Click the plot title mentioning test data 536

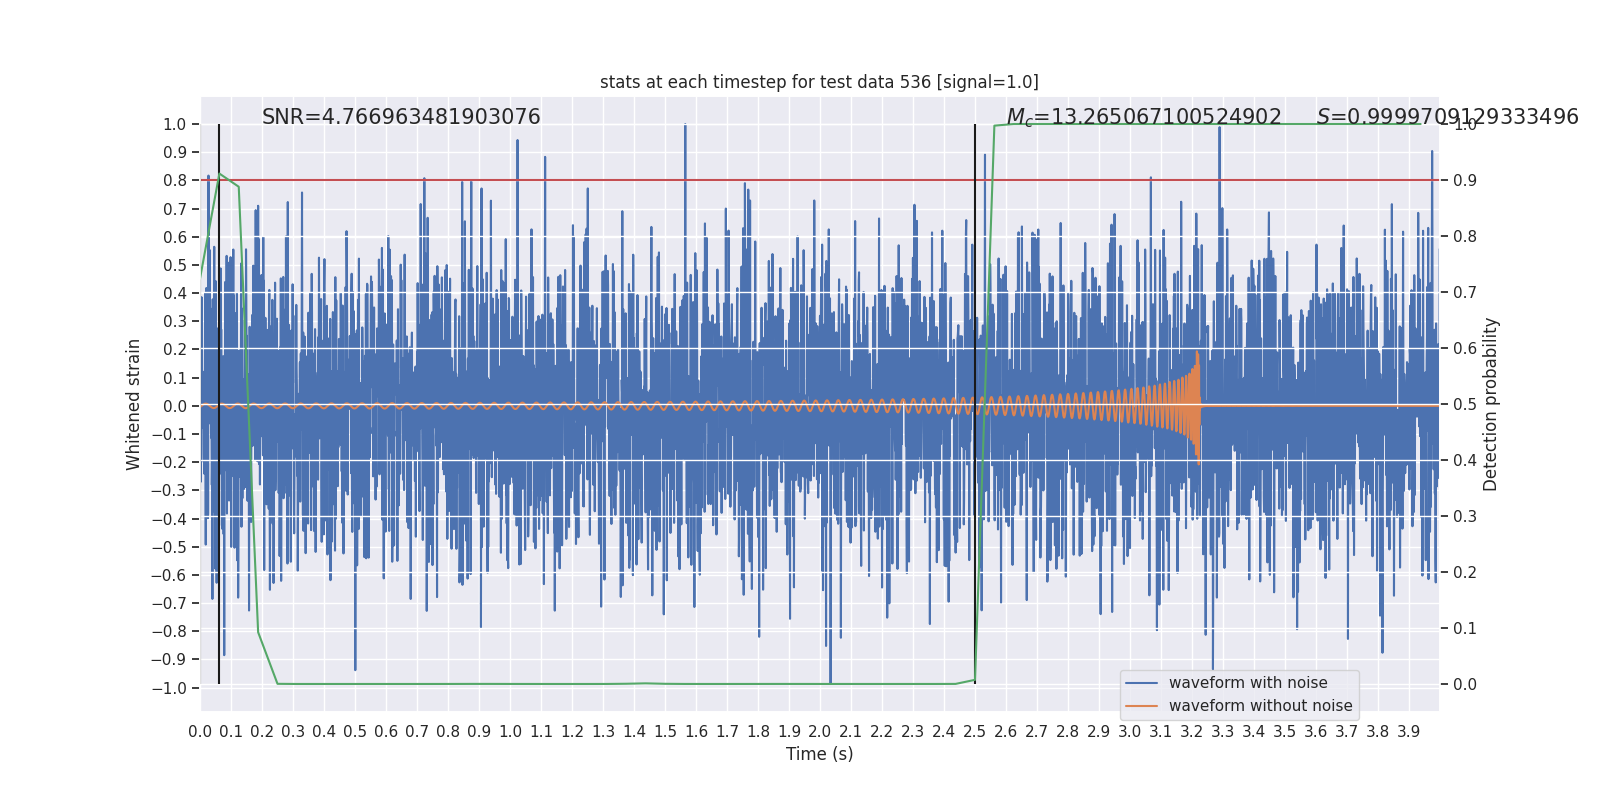coord(819,82)
